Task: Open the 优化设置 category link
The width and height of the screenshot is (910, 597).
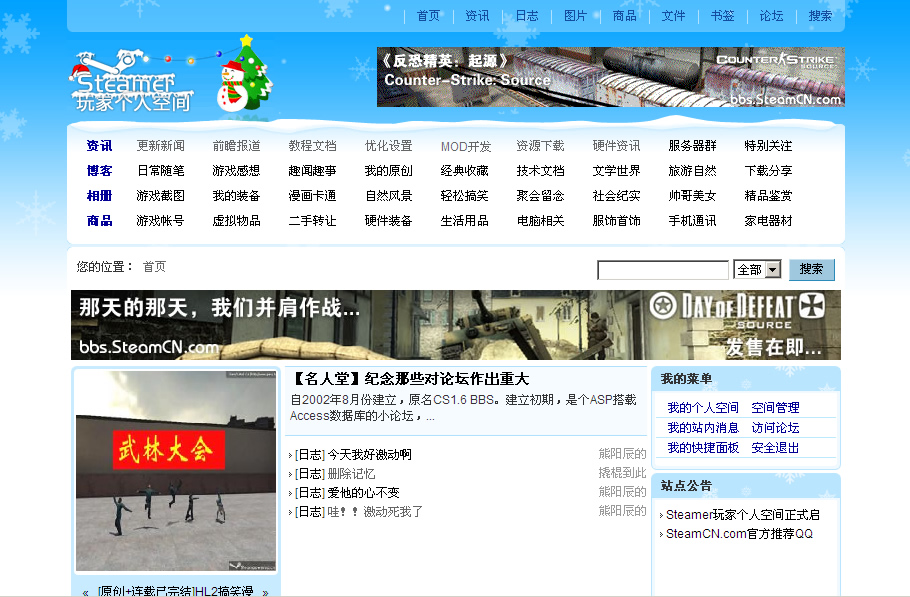Action: click(388, 146)
